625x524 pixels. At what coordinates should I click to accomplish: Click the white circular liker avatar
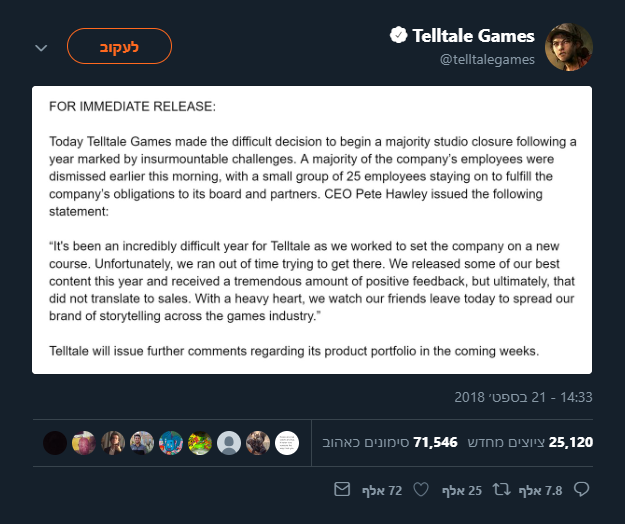tap(286, 442)
